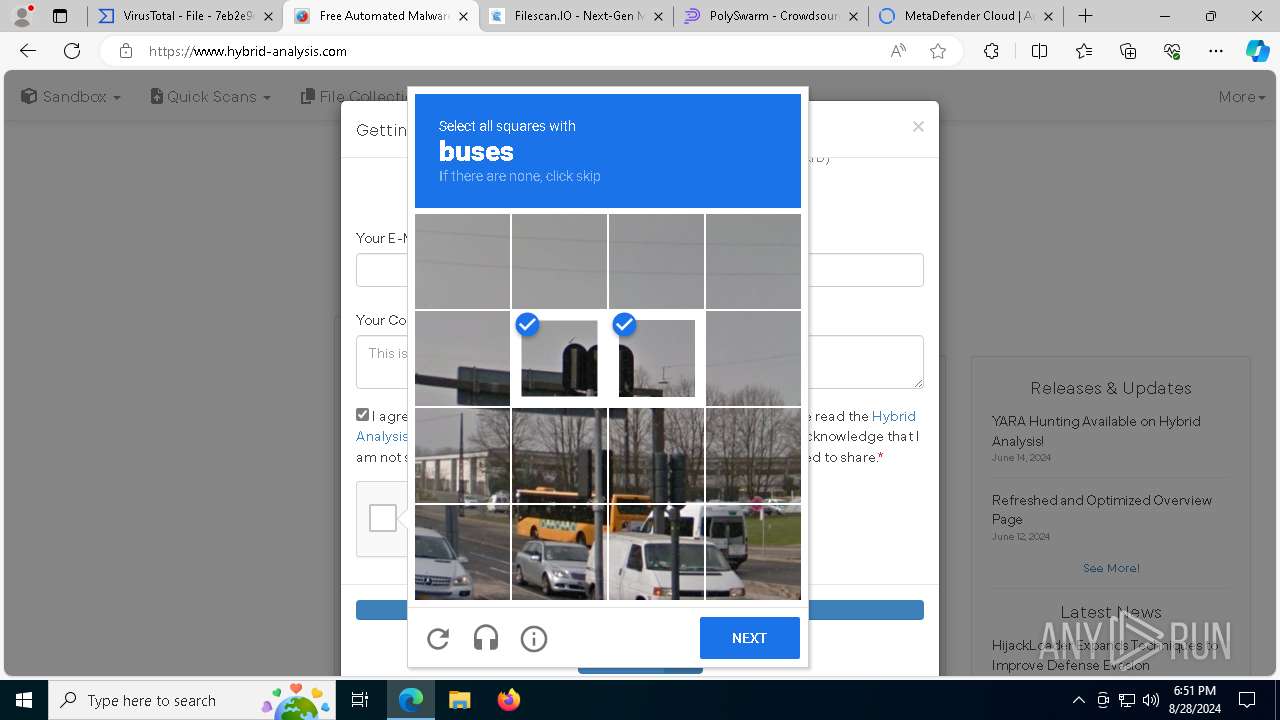Viewport: 1280px width, 720px height.
Task: Open HijackLoader news article link
Action: pos(1105,655)
